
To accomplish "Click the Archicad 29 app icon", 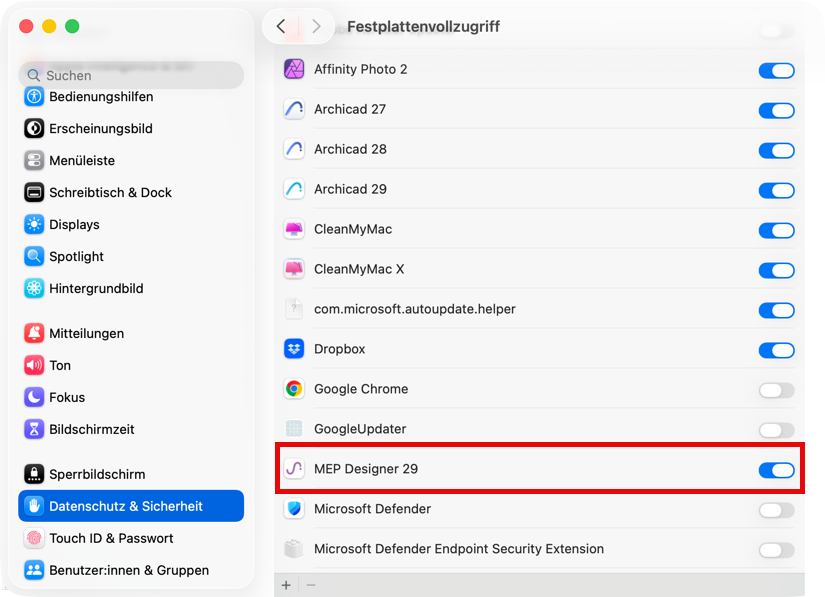I will point(294,189).
